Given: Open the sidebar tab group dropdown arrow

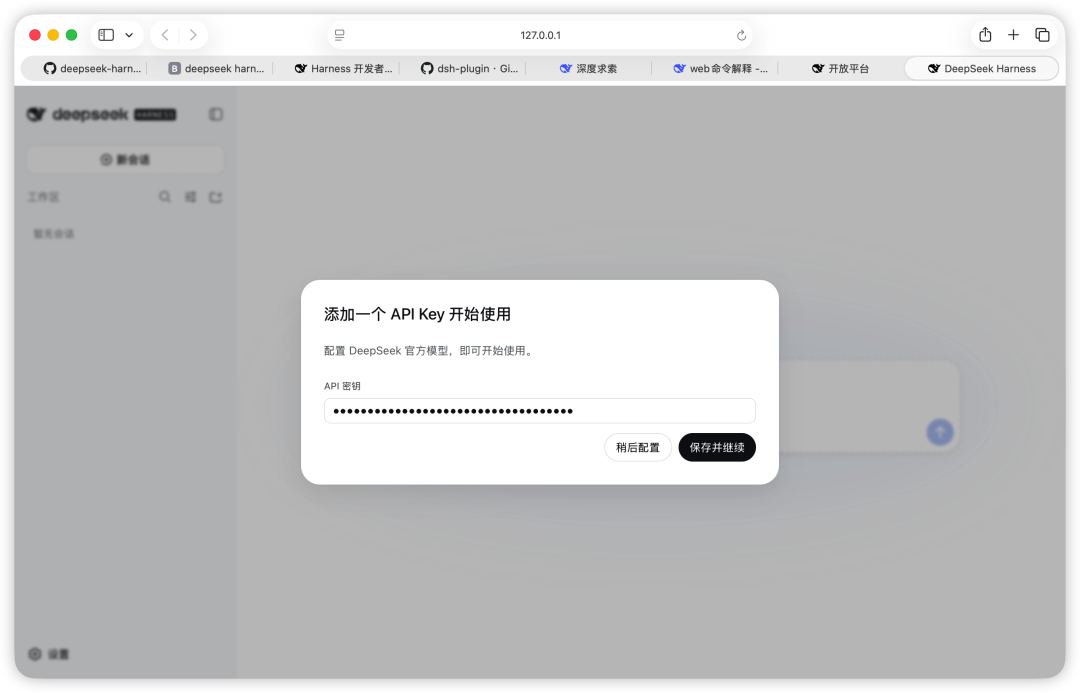Looking at the screenshot, I should coord(129,35).
